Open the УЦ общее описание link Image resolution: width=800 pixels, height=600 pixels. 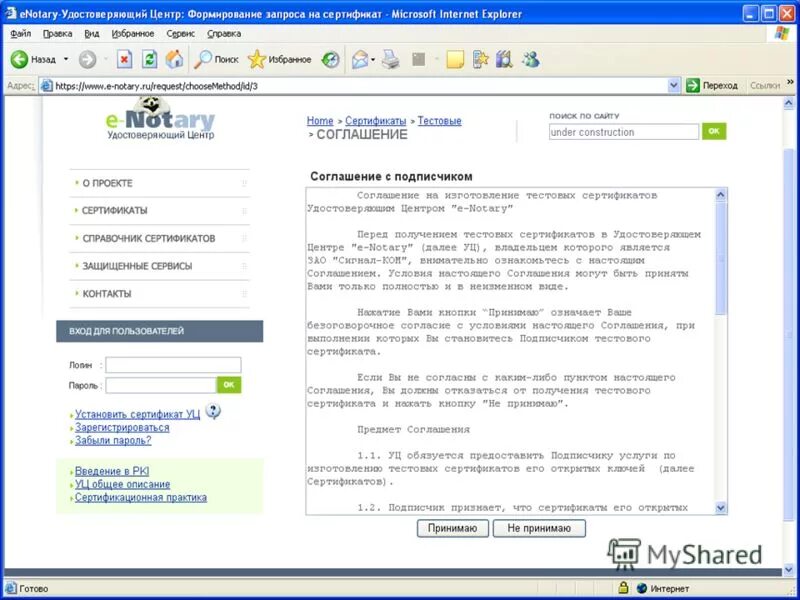[122, 484]
